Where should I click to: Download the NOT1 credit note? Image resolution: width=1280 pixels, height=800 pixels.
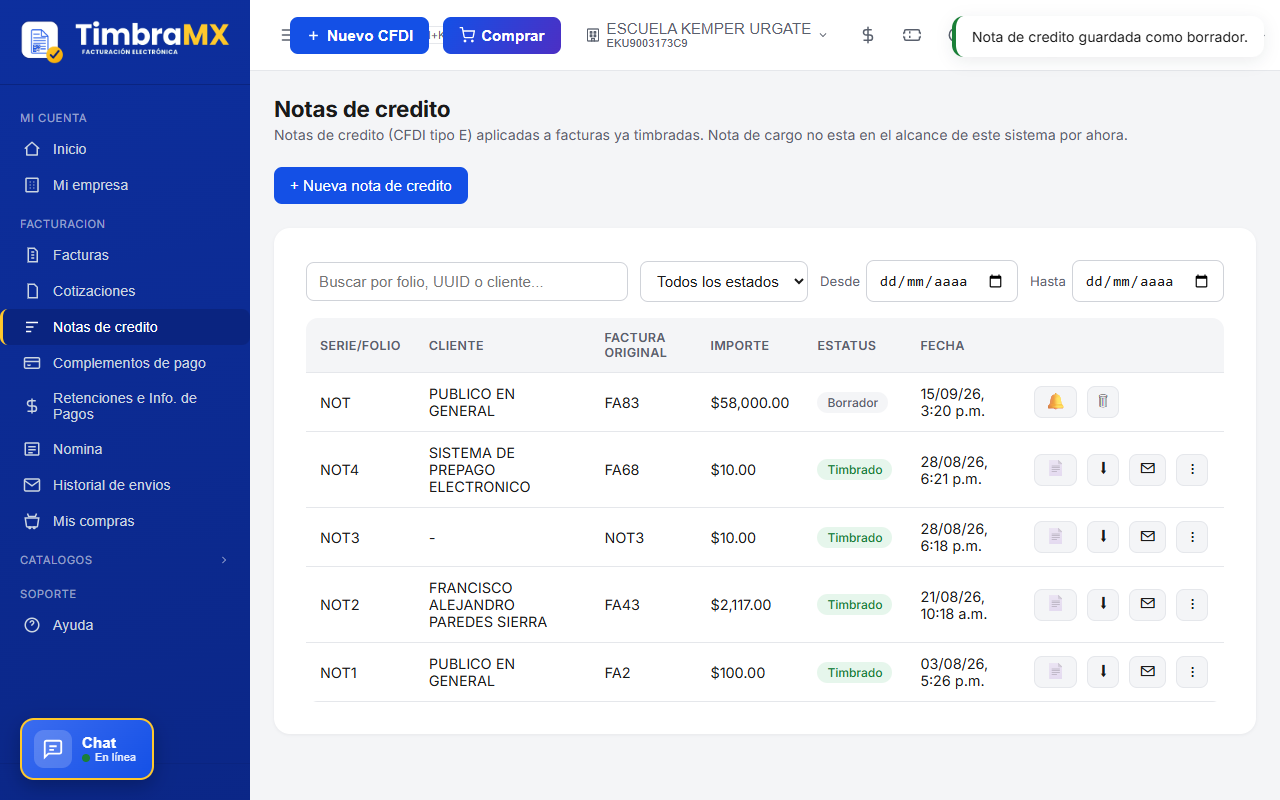point(1103,672)
